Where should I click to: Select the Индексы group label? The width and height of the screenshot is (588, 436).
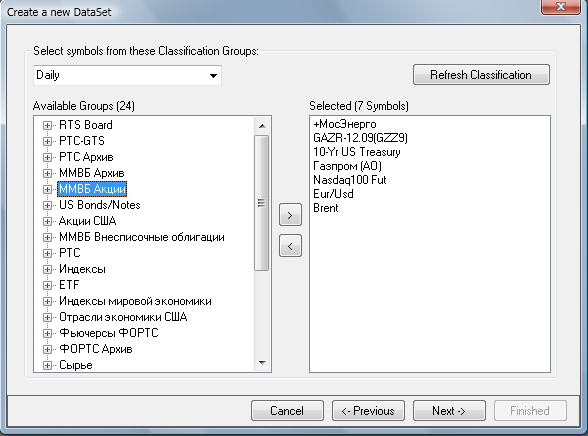(x=82, y=269)
